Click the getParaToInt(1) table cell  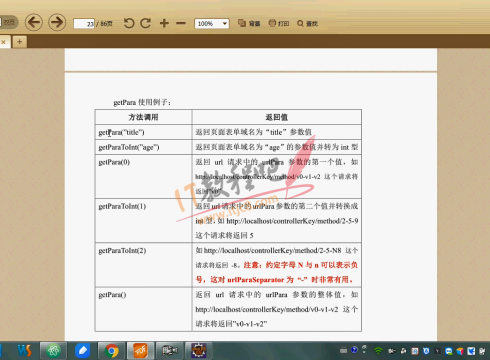pyautogui.click(x=143, y=221)
